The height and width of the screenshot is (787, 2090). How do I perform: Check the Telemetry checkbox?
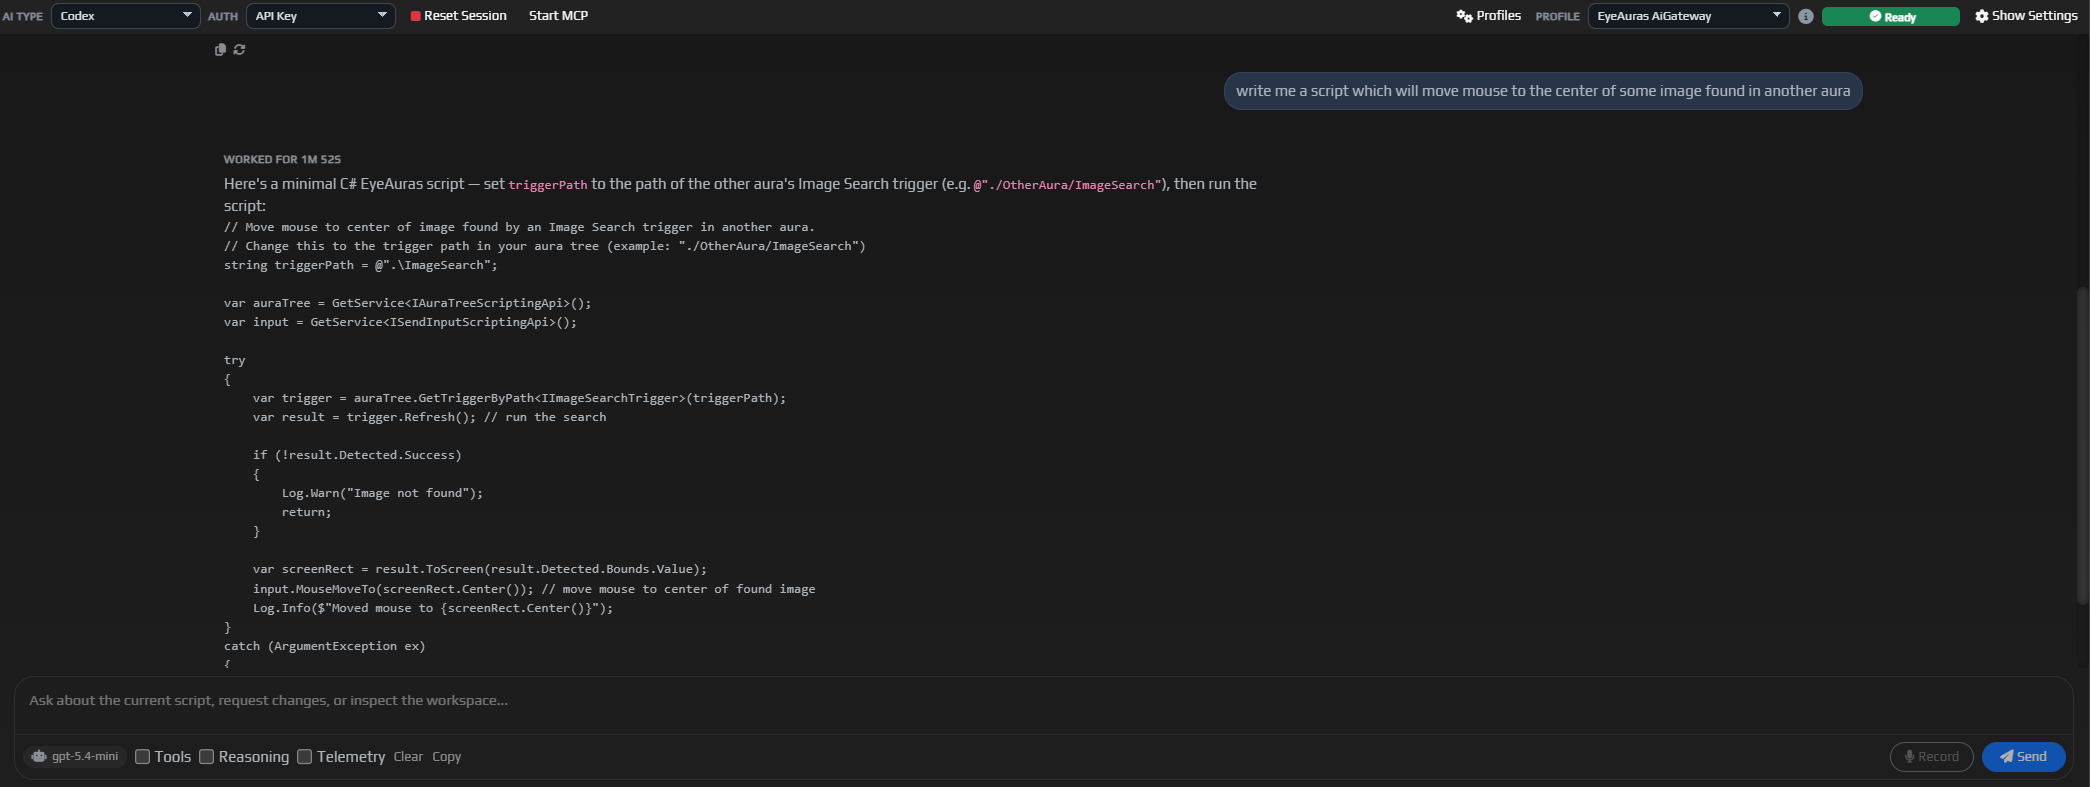[x=305, y=757]
